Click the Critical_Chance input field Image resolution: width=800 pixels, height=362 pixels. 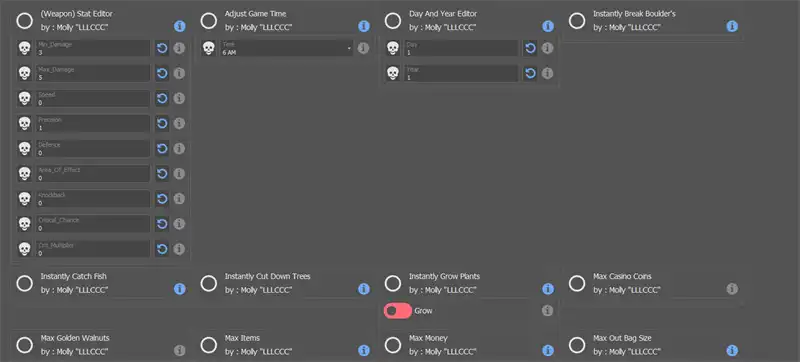[x=93, y=224]
